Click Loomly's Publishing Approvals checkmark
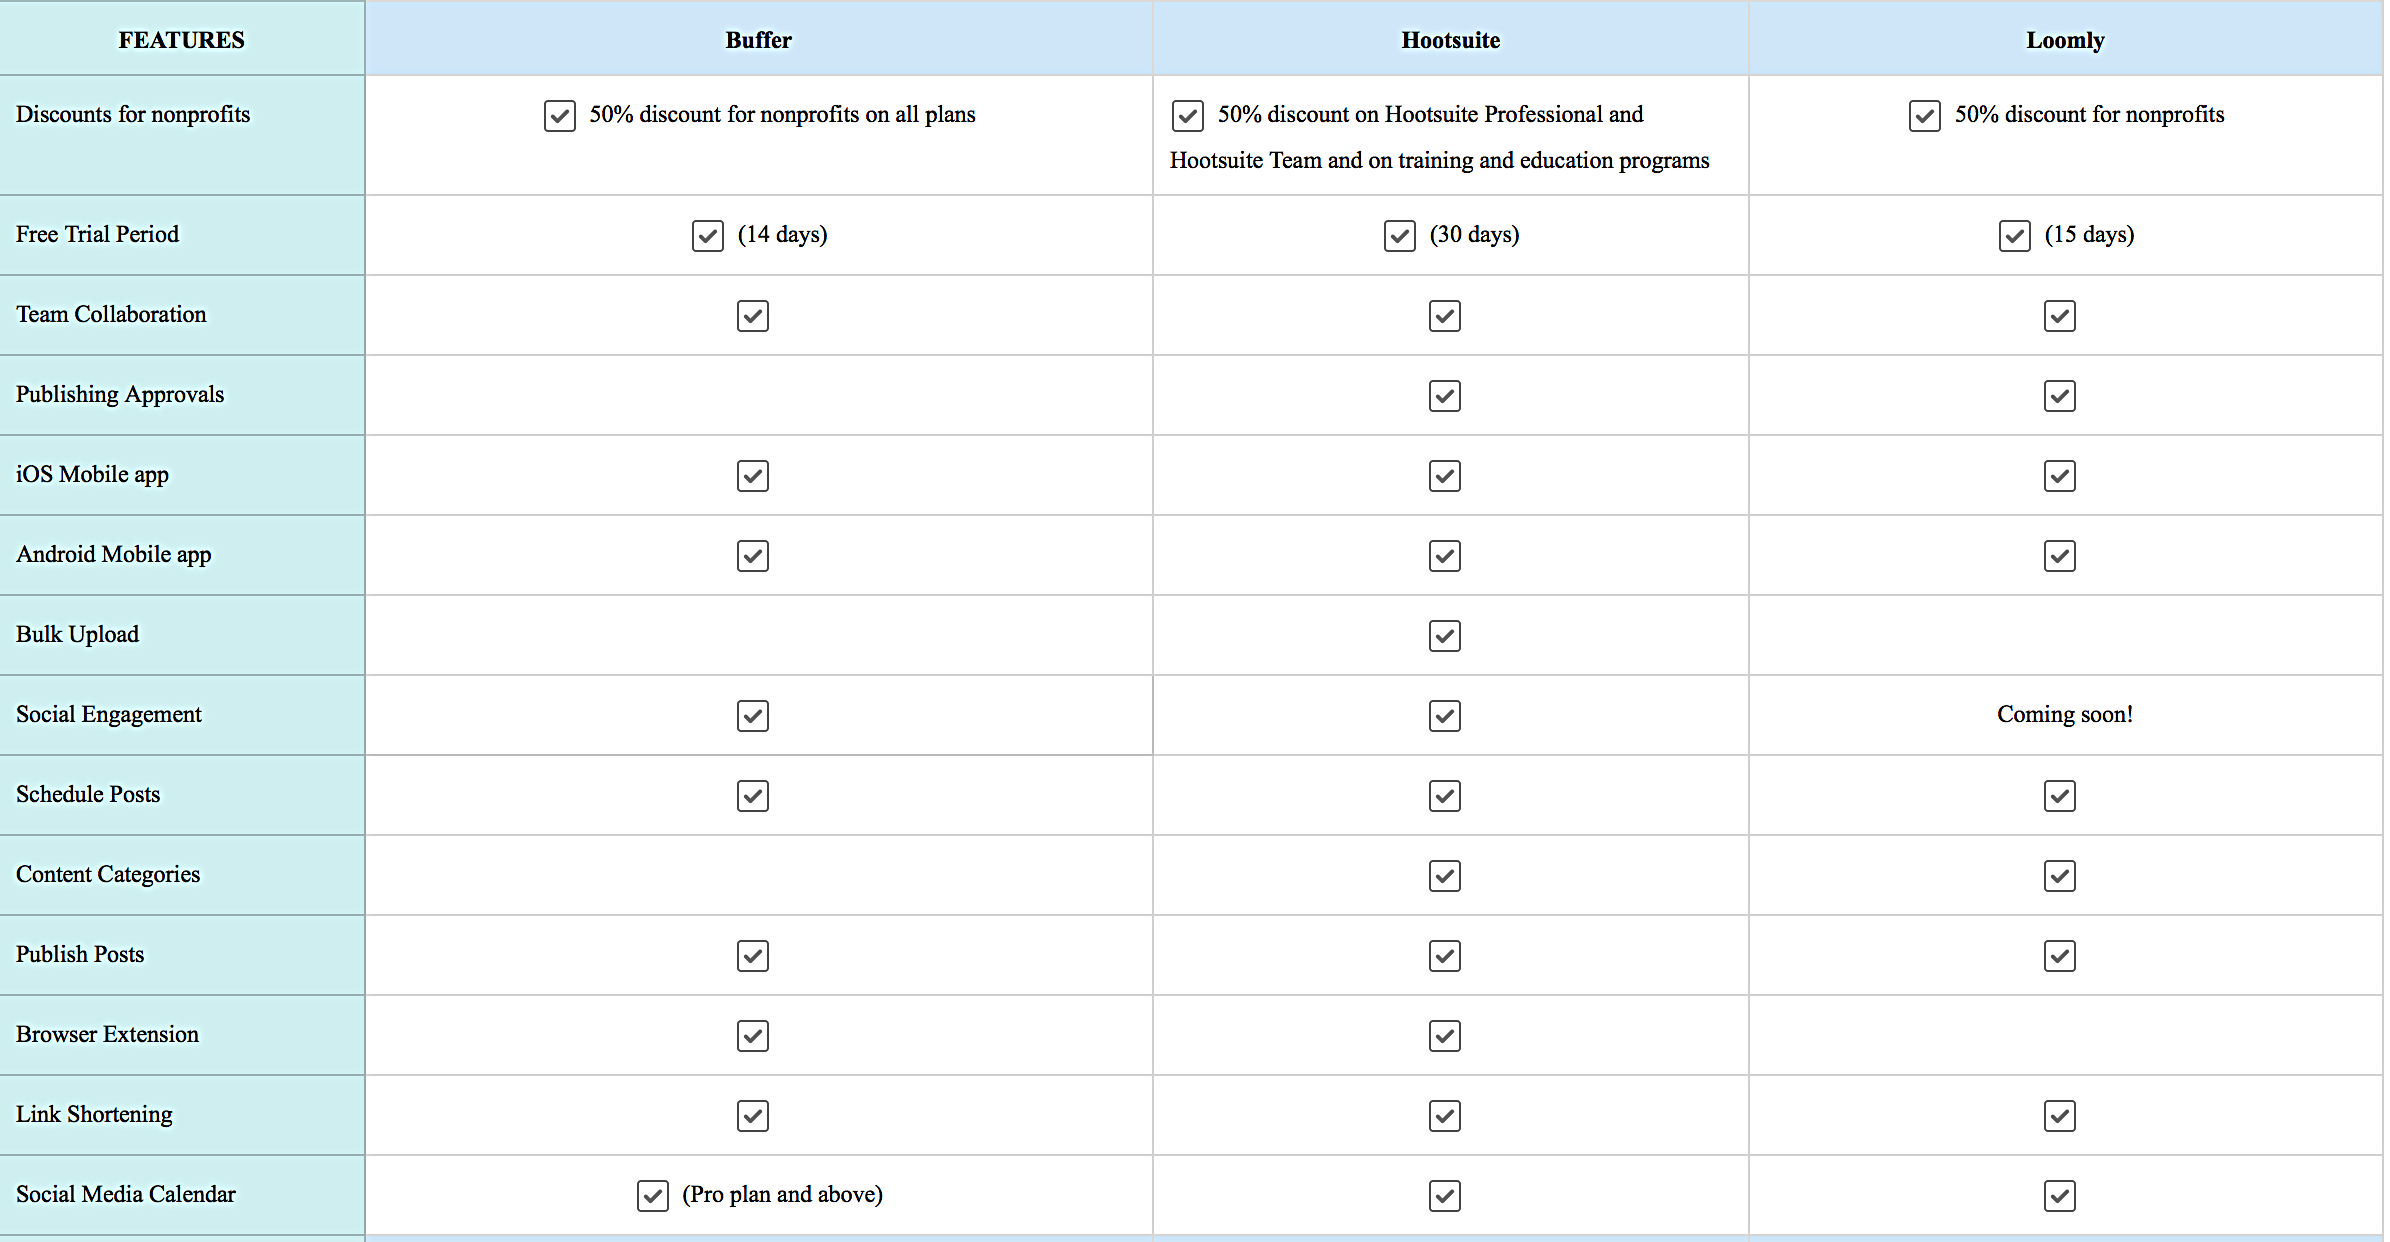Viewport: 2390px width, 1242px height. [2060, 396]
